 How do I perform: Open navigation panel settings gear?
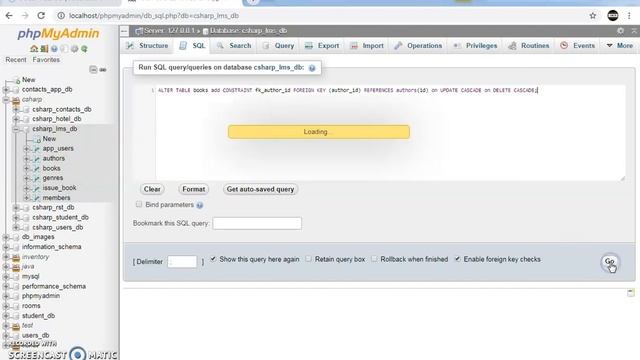point(74,49)
